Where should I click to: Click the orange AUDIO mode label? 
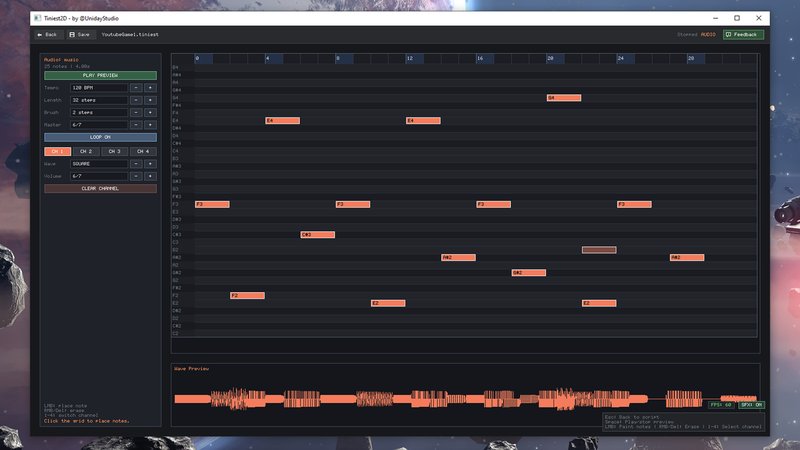708,35
